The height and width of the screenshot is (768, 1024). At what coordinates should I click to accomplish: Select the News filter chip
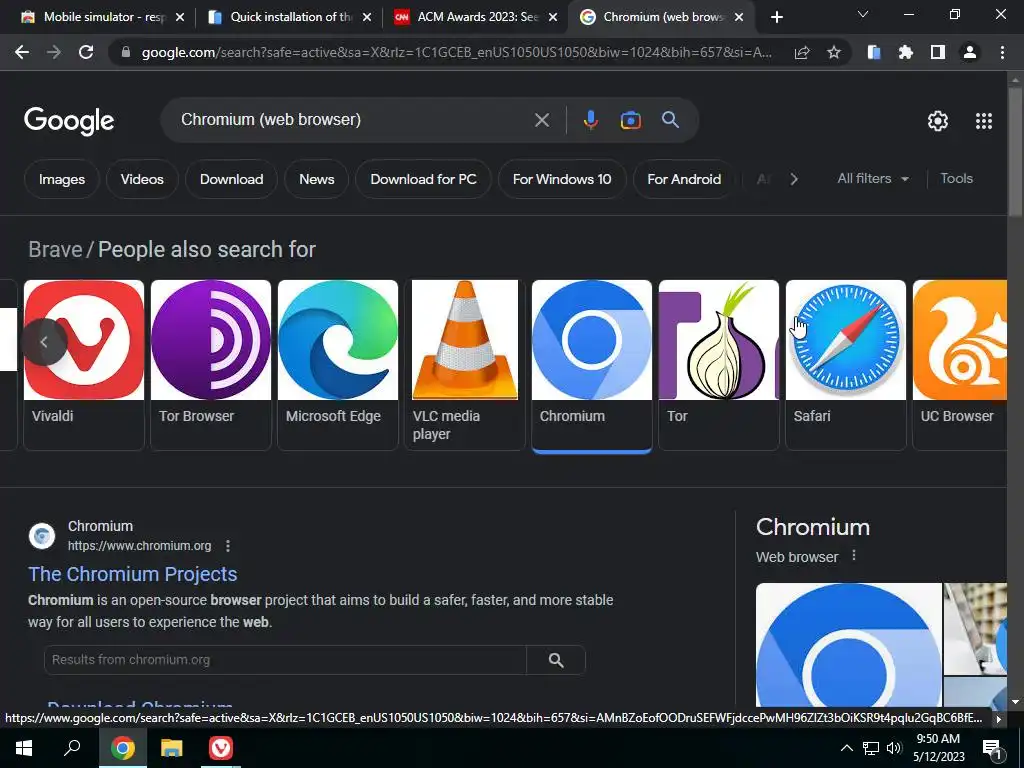click(317, 179)
